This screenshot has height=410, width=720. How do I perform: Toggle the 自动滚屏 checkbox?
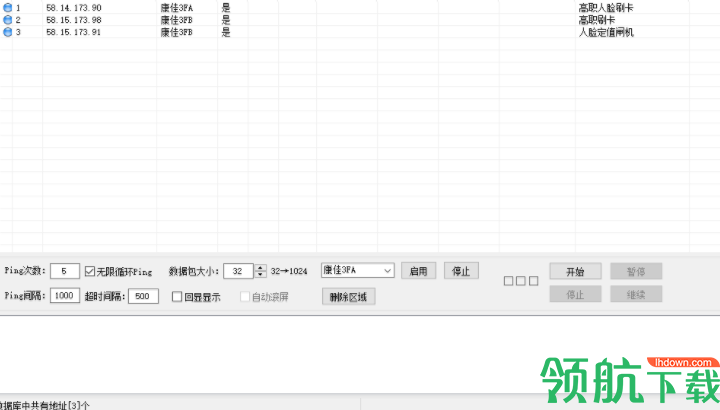click(x=245, y=297)
